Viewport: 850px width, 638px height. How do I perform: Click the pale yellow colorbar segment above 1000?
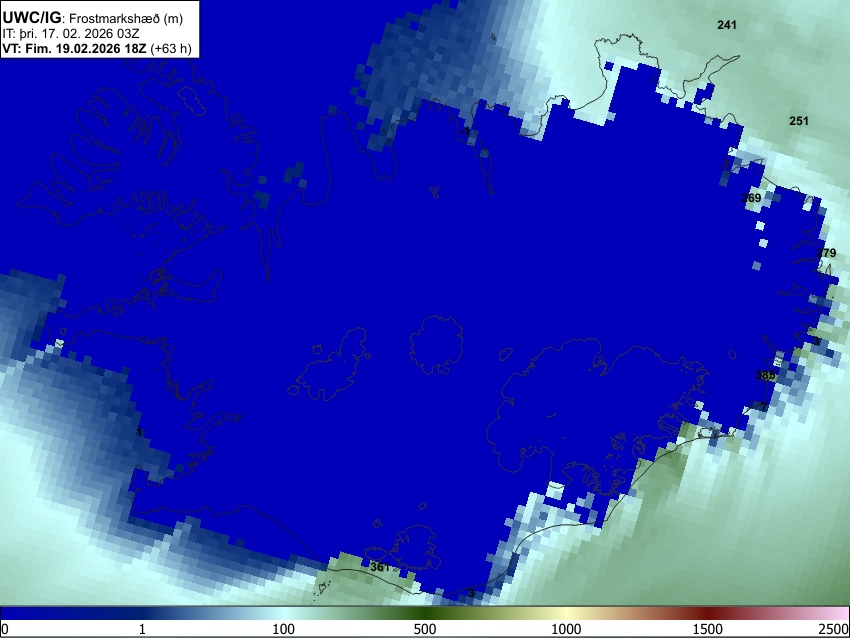(566, 613)
